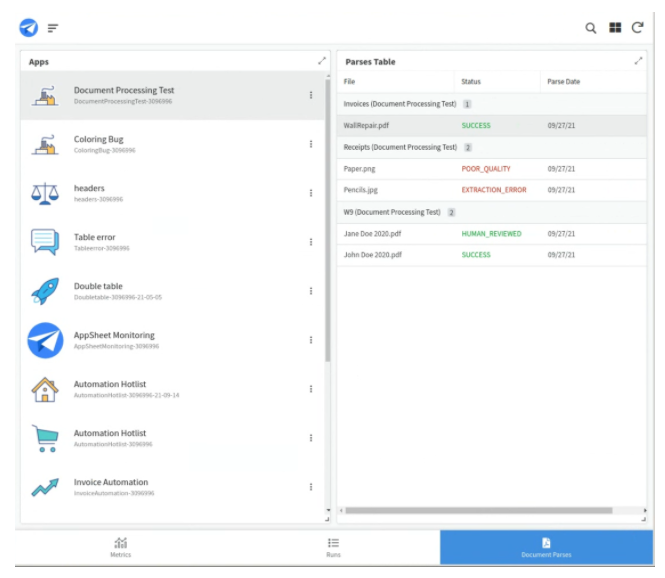665x578 pixels.
Task: Open the Pencils.jpg parse row
Action: pyautogui.click(x=492, y=190)
